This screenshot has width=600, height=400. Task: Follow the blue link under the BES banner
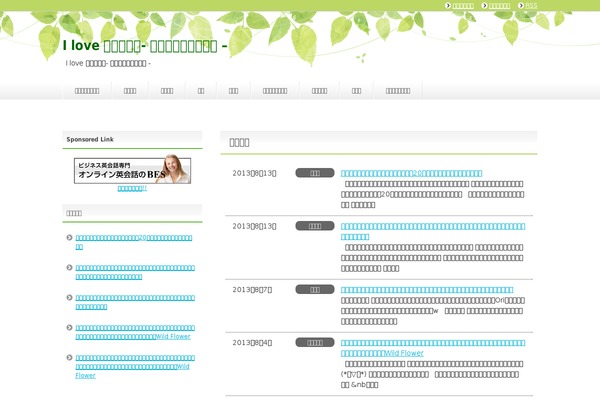(132, 188)
